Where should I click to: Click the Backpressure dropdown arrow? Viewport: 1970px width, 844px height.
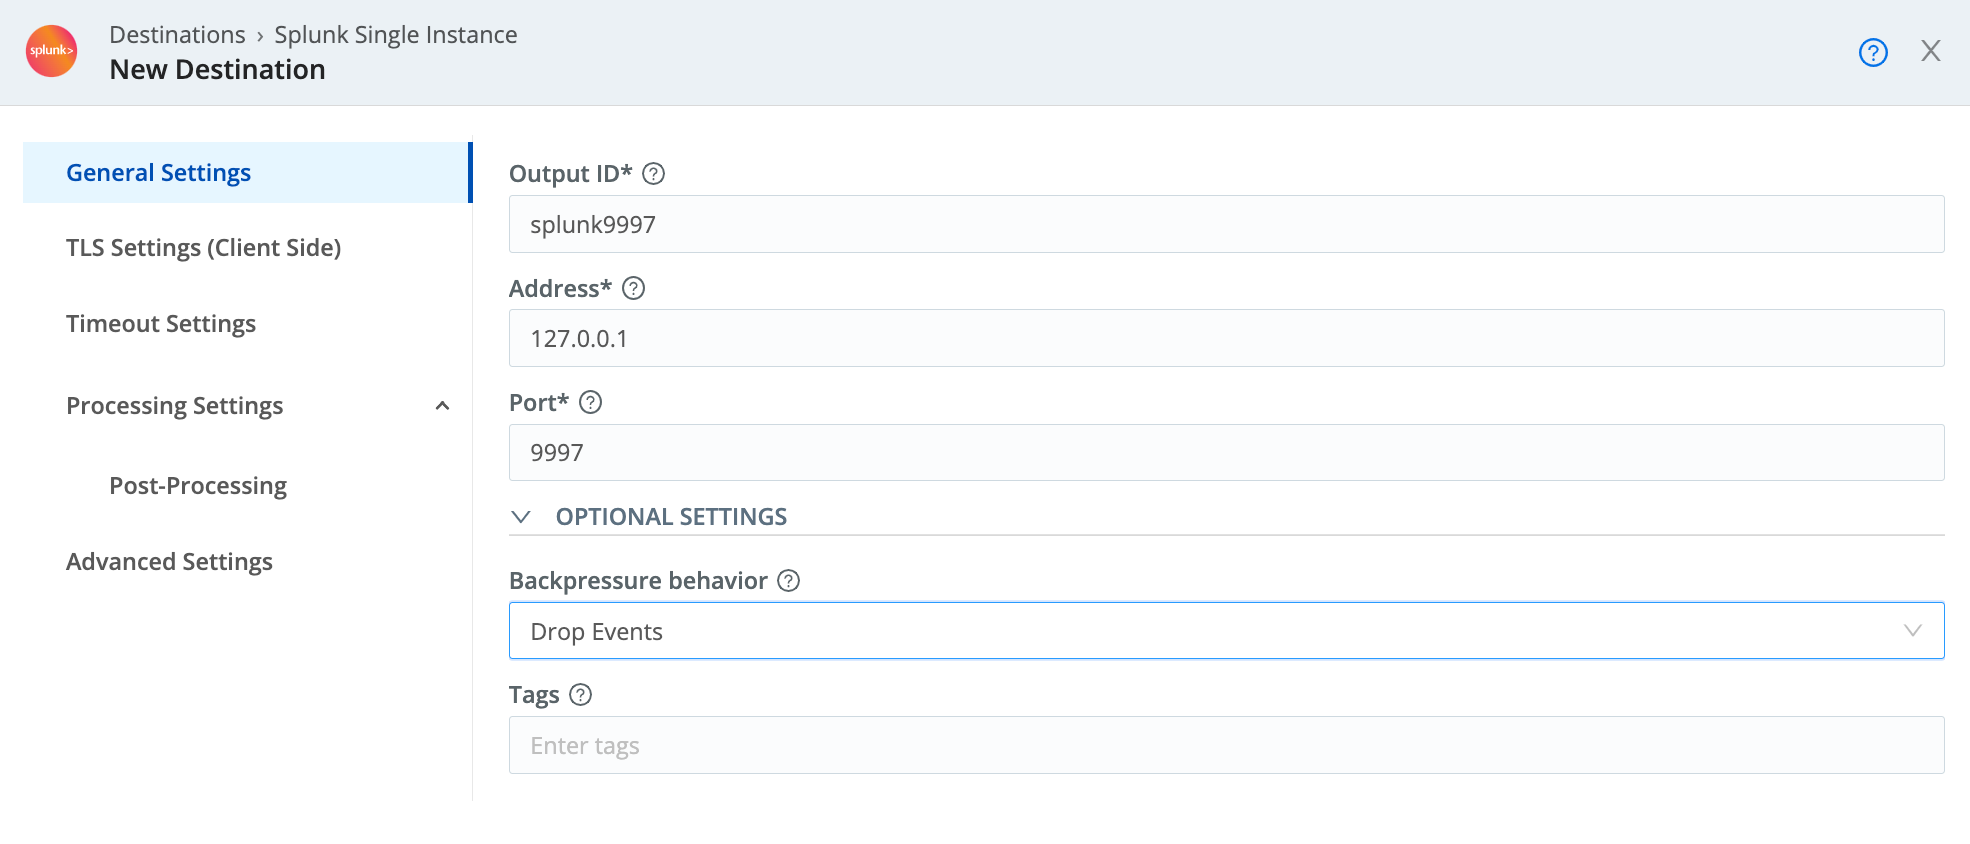pyautogui.click(x=1912, y=631)
